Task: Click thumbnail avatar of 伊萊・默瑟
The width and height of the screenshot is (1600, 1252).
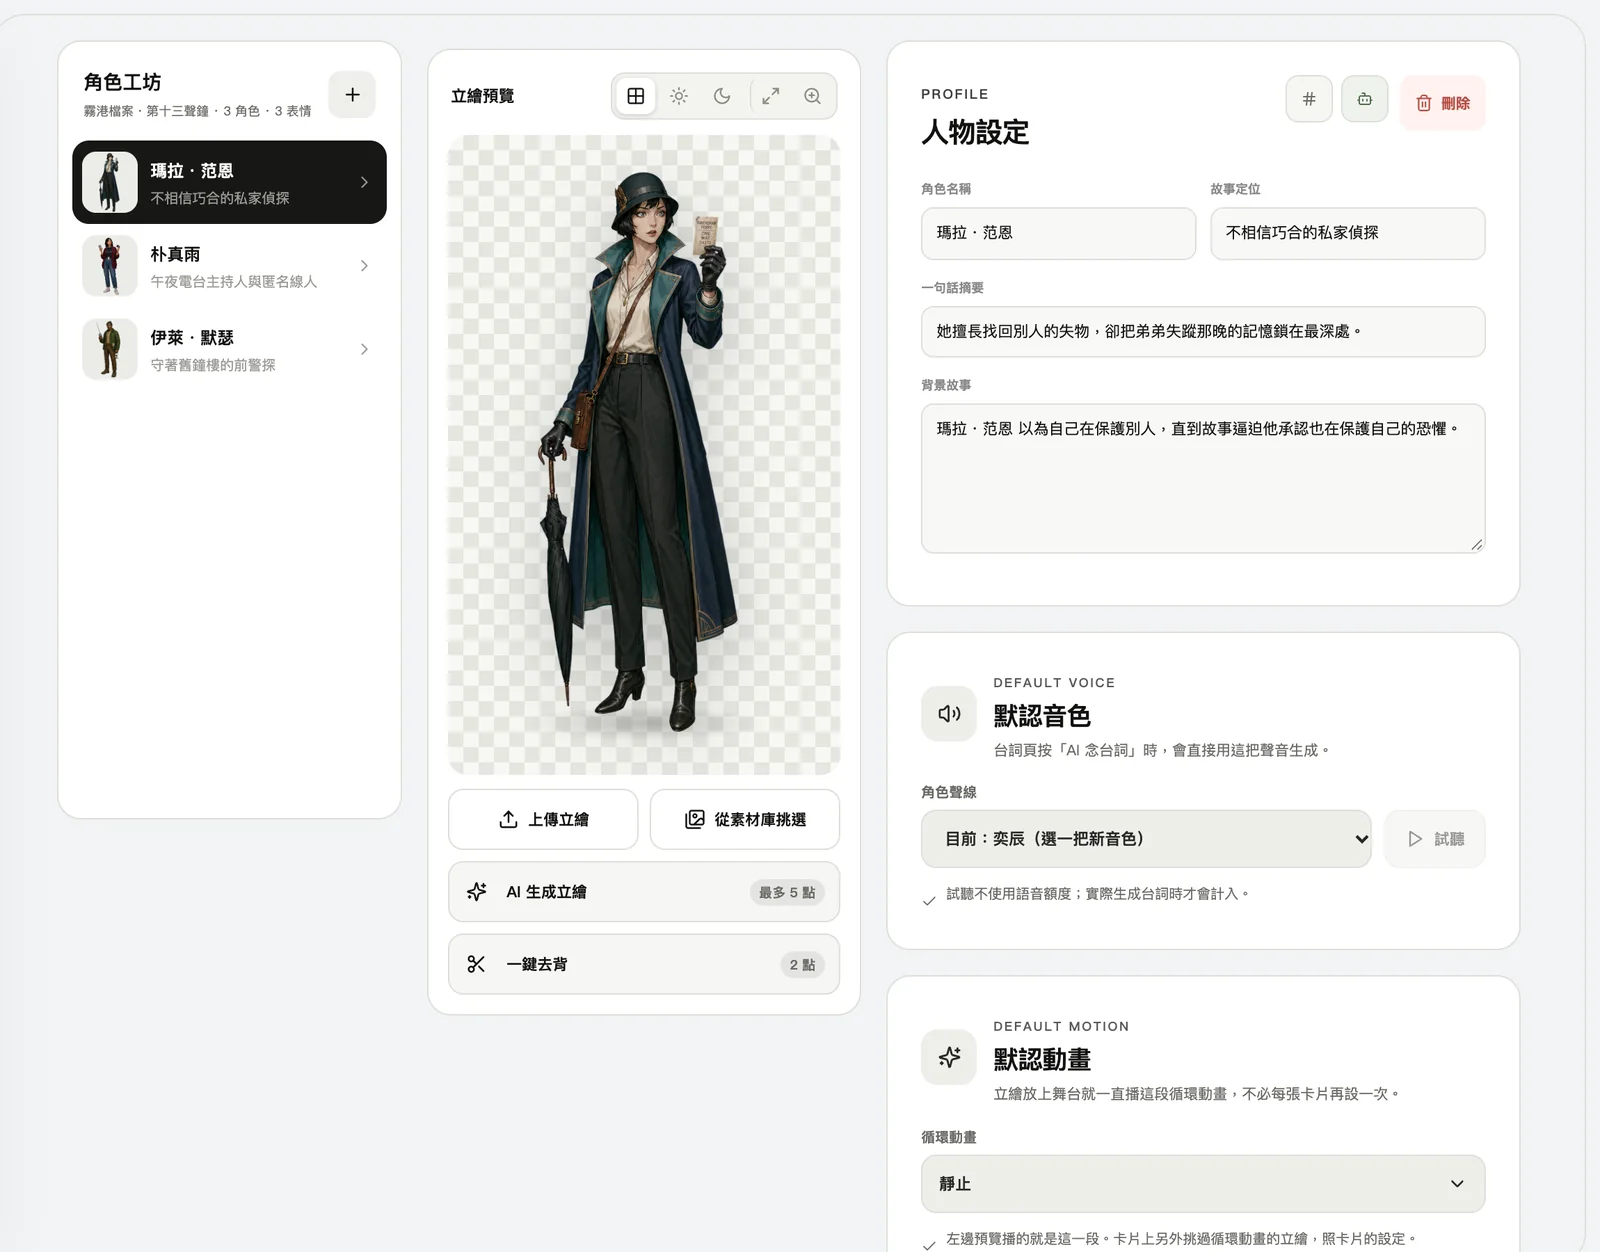Action: [110, 349]
